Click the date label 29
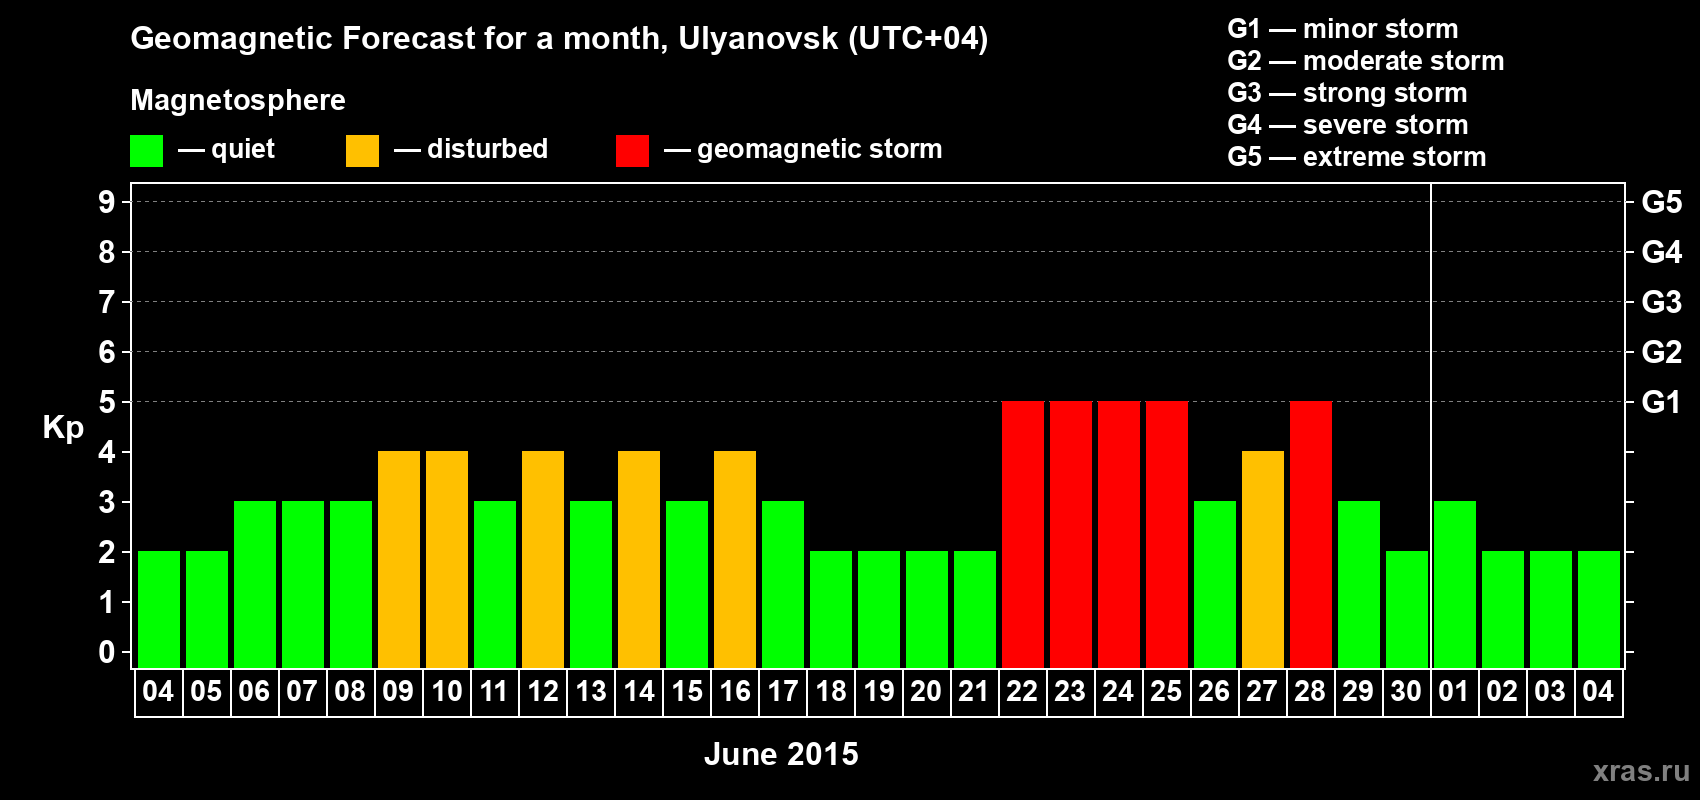The height and width of the screenshot is (800, 1700). click(1358, 692)
